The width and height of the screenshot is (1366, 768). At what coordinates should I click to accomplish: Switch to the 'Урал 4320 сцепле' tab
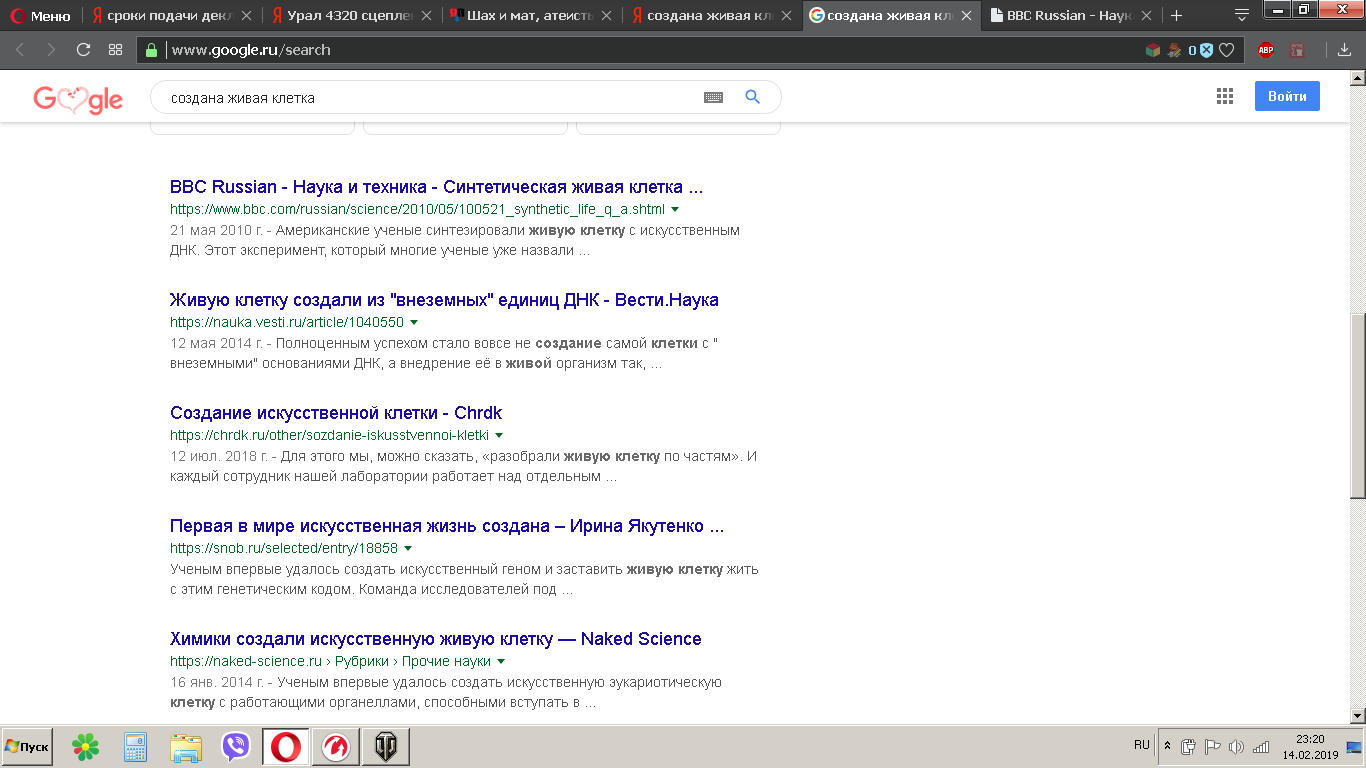[x=352, y=16]
